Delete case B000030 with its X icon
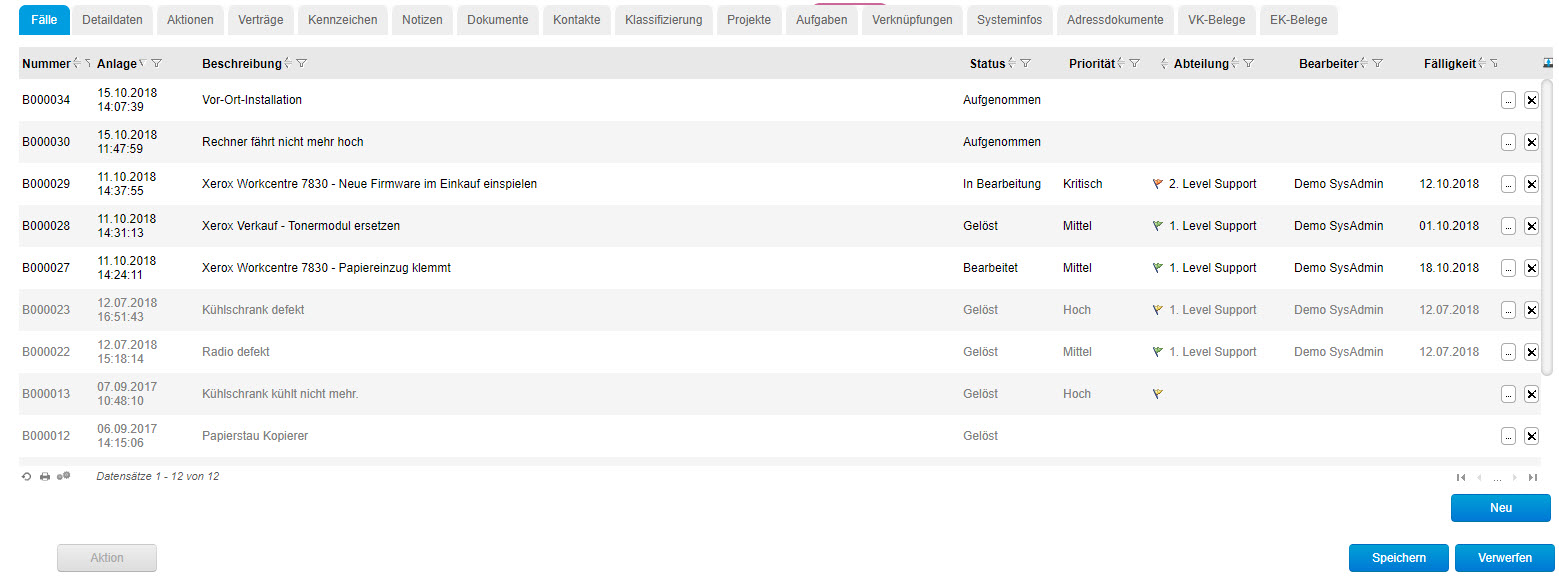 (1531, 142)
